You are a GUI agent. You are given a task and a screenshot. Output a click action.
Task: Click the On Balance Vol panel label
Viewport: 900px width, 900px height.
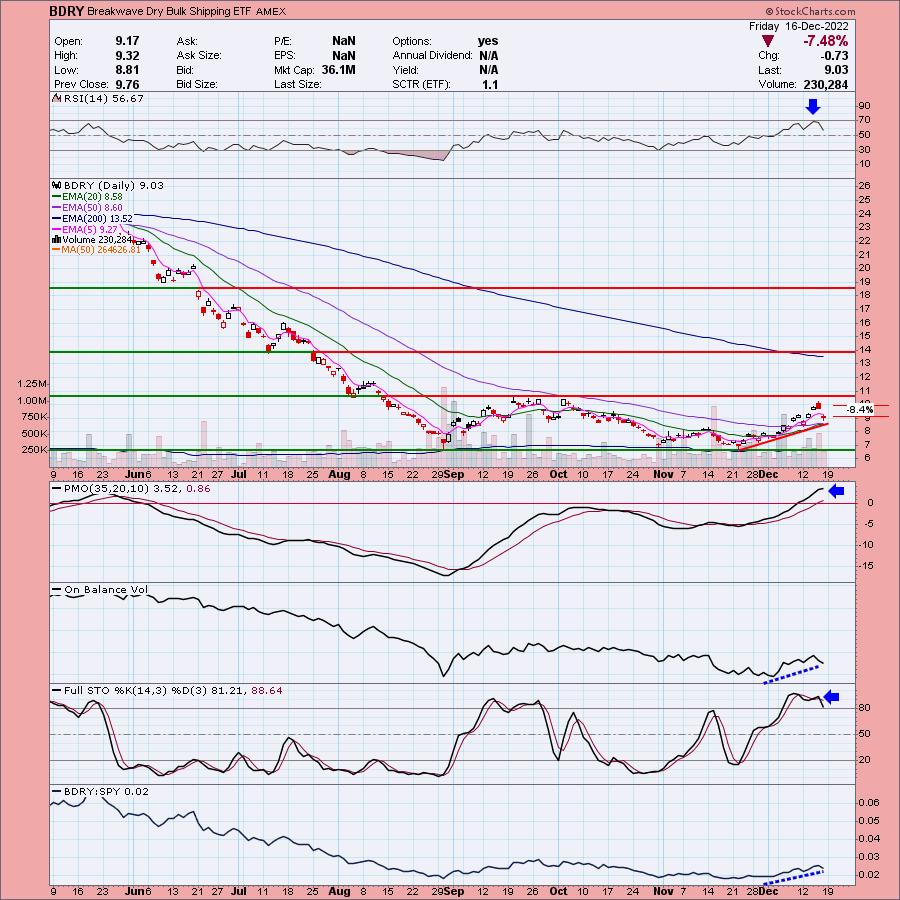(106, 590)
